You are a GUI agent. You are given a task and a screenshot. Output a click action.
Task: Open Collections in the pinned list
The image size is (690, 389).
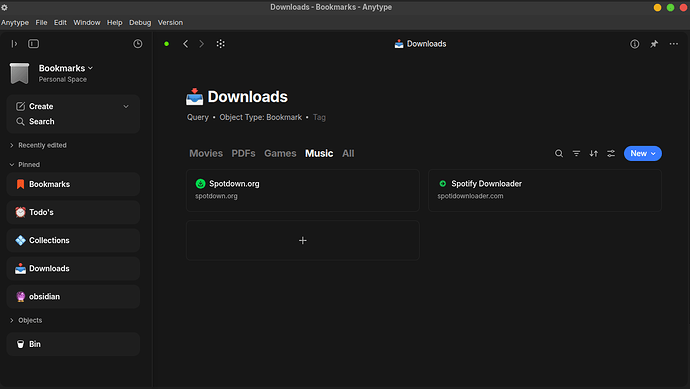click(73, 240)
